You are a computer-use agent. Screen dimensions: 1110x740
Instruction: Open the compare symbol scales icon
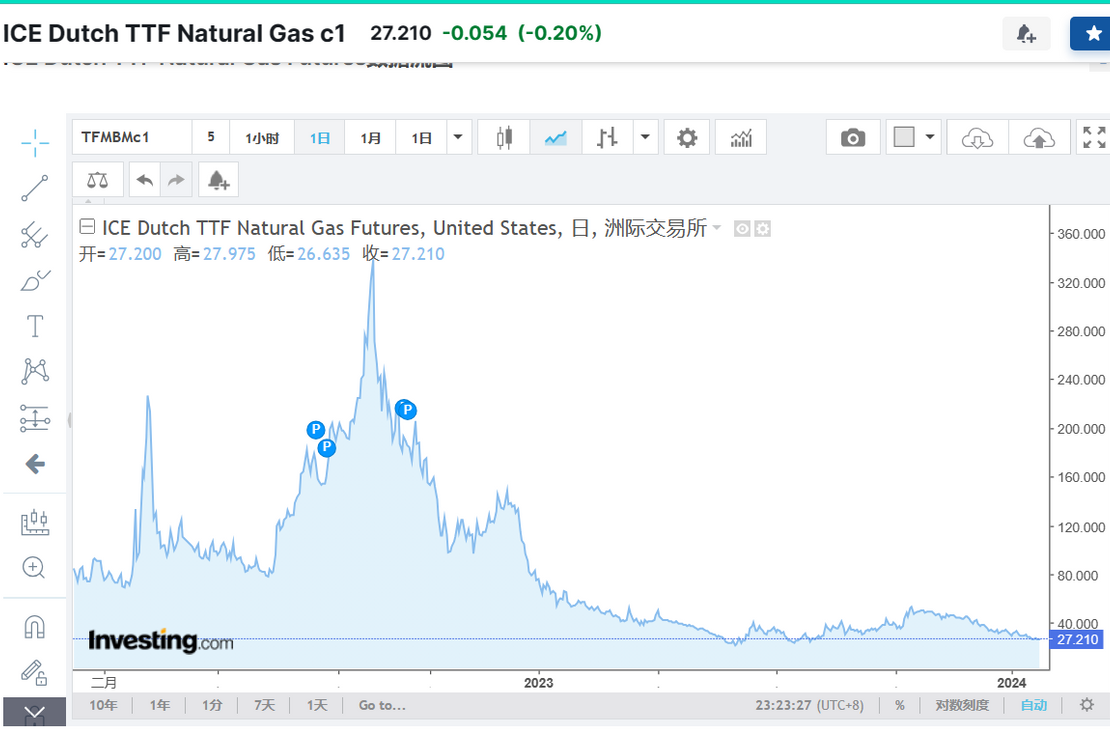tap(97, 179)
